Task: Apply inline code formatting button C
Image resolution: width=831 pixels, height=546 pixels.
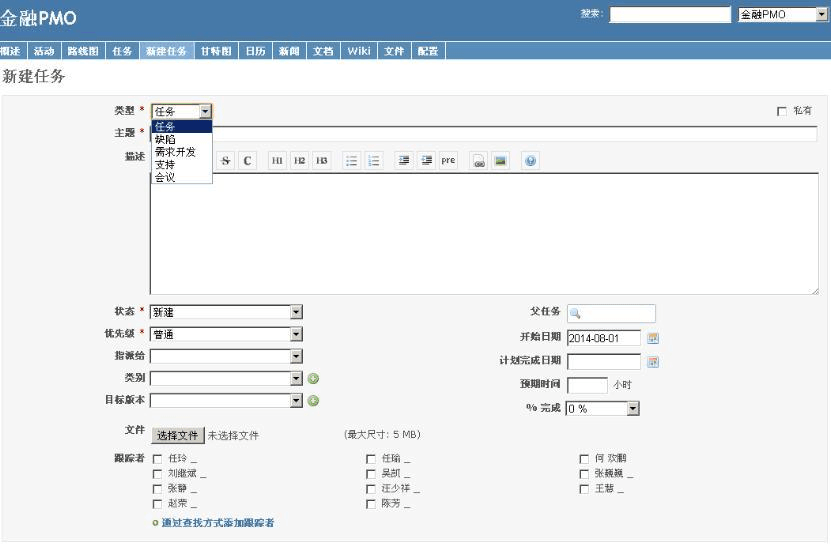Action: (247, 161)
